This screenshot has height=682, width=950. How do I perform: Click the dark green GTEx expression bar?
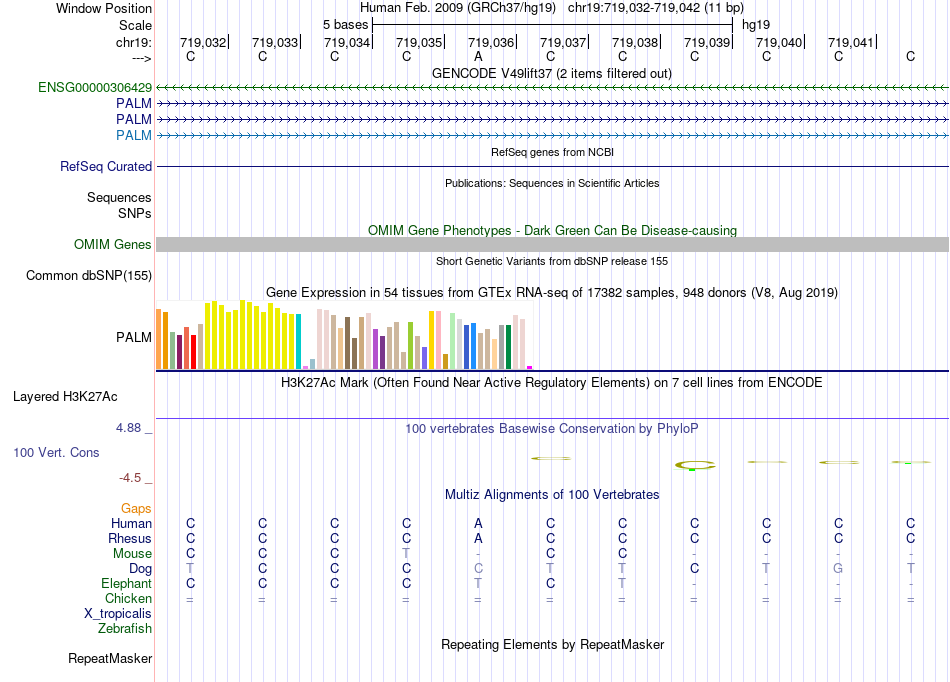[509, 346]
